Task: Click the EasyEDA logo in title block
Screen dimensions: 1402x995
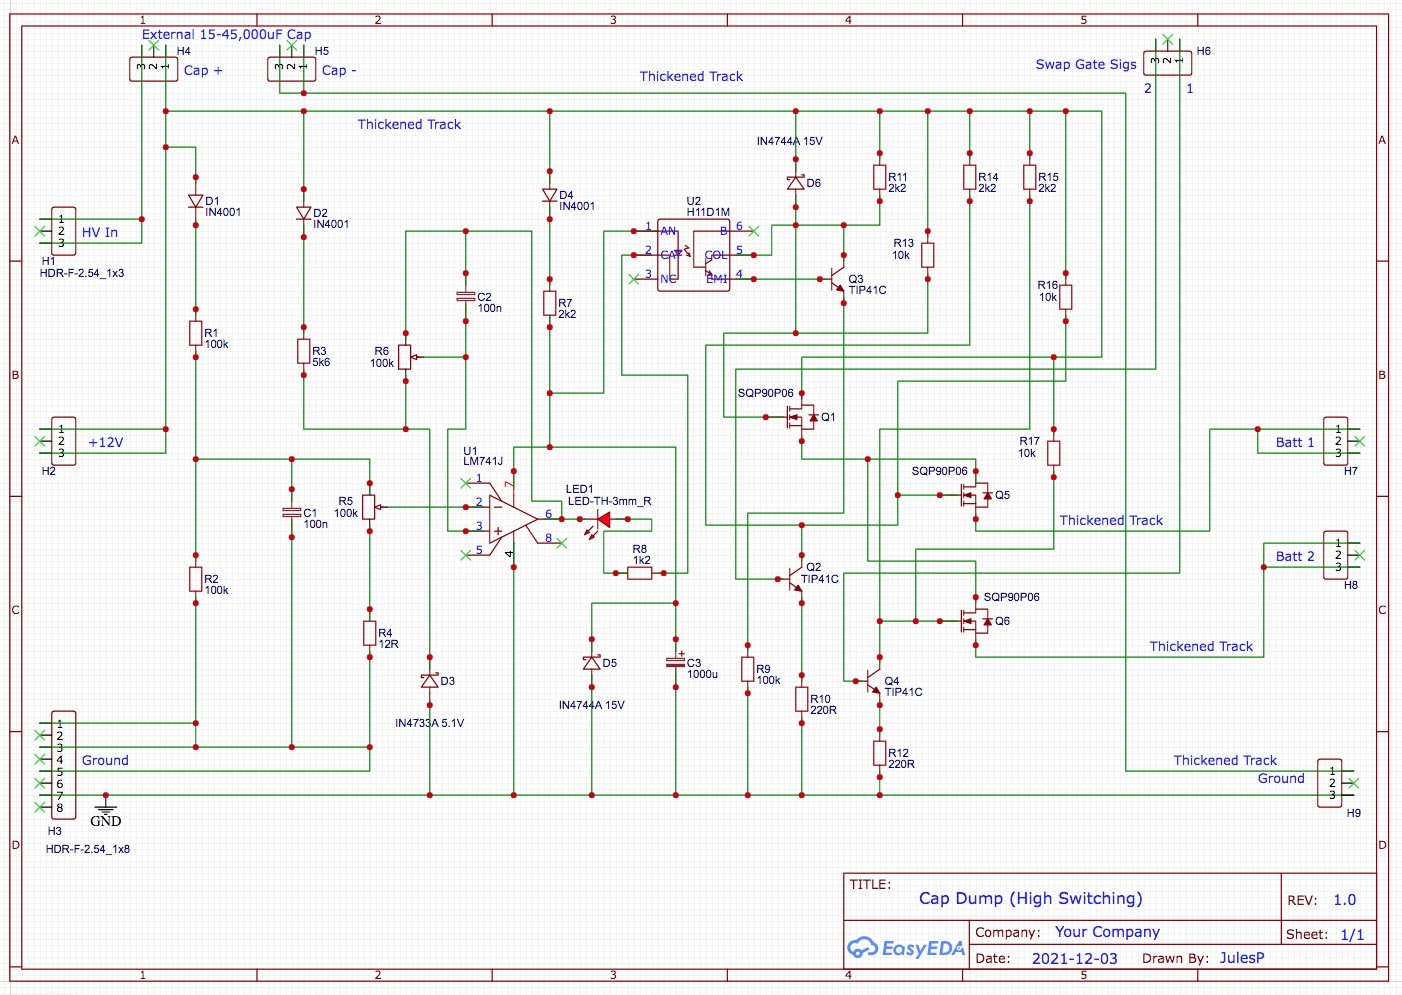Action: pos(906,947)
